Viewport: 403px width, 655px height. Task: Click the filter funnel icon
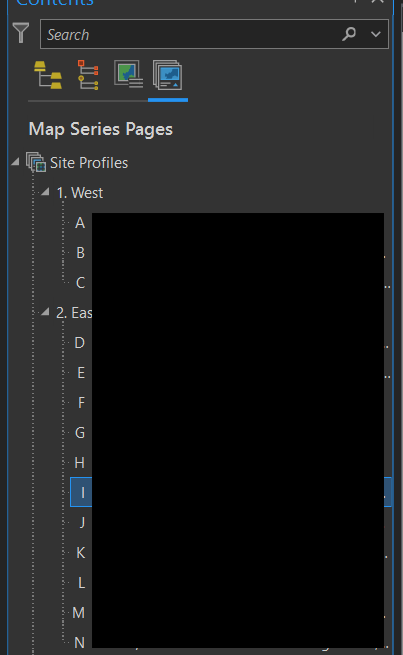(x=20, y=33)
